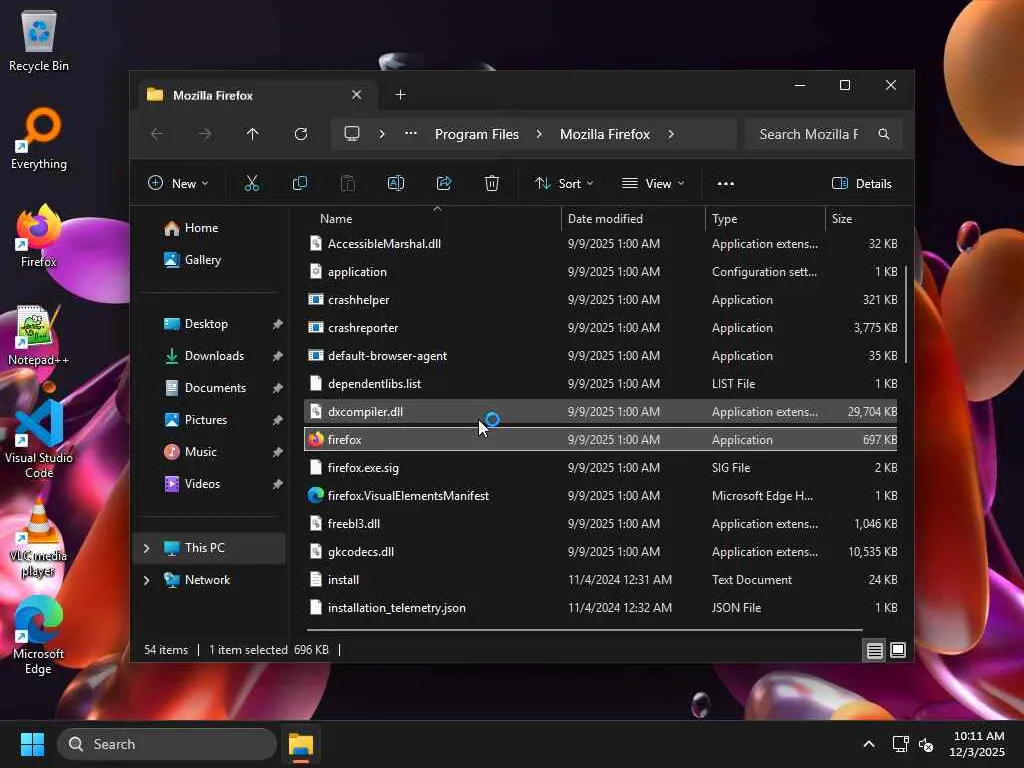Click the address bar ellipsis for hidden path
The height and width of the screenshot is (768, 1024).
411,134
